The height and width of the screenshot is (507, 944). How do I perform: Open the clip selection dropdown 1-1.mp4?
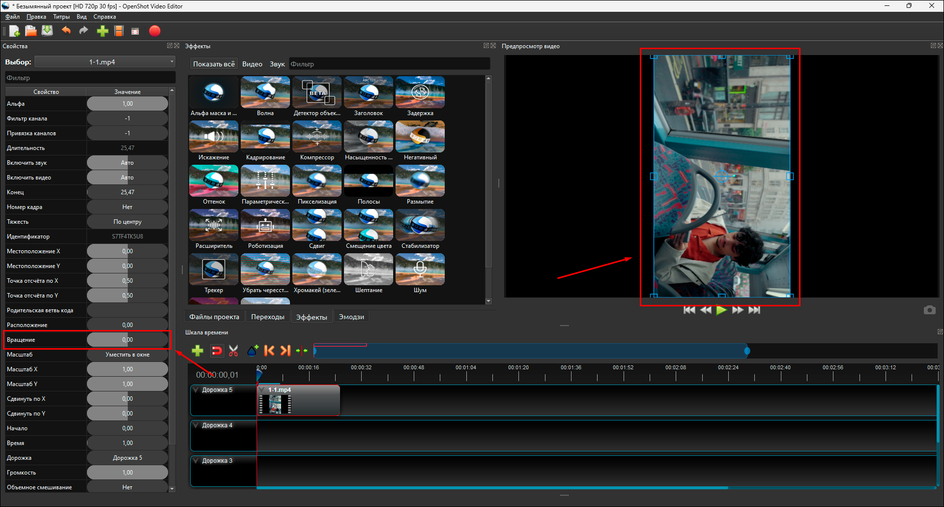[x=105, y=61]
